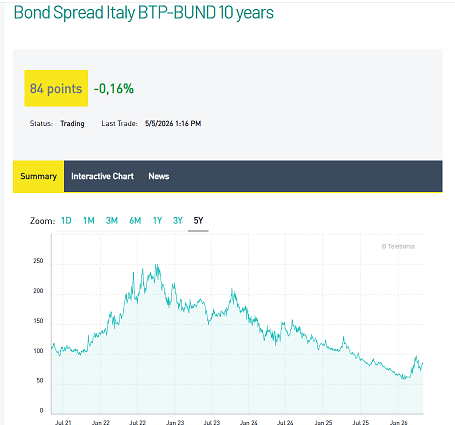This screenshot has height=425, width=455.
Task: Click the most recent point on chart line
Action: [423, 363]
